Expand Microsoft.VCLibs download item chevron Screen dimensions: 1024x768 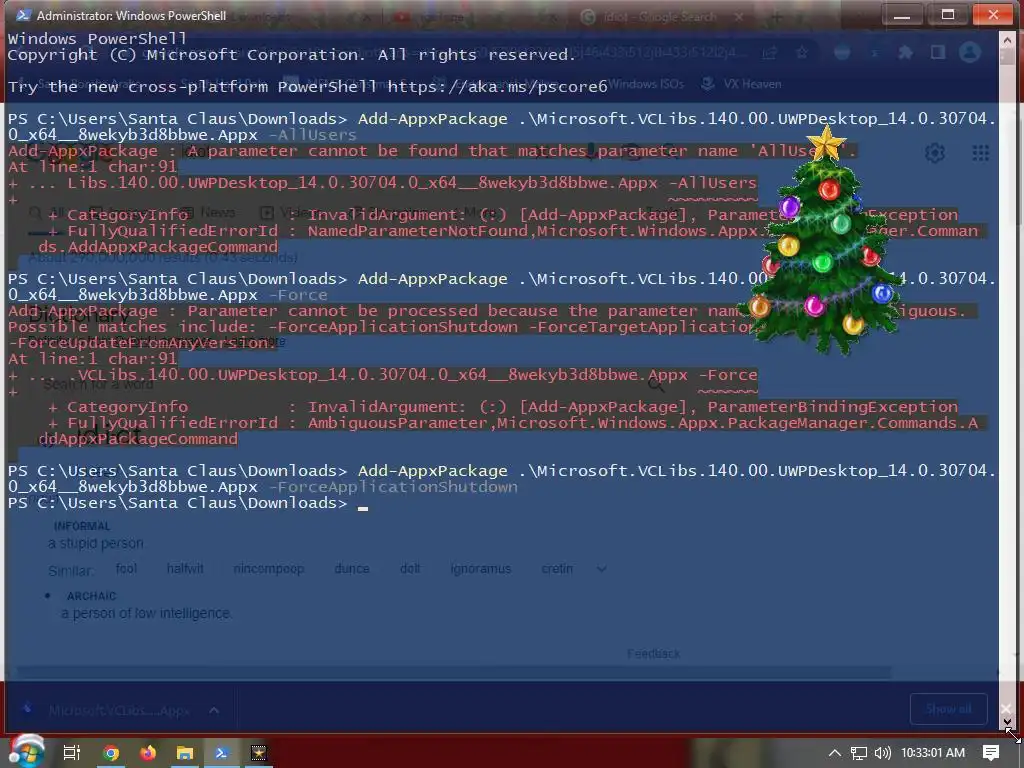(214, 710)
